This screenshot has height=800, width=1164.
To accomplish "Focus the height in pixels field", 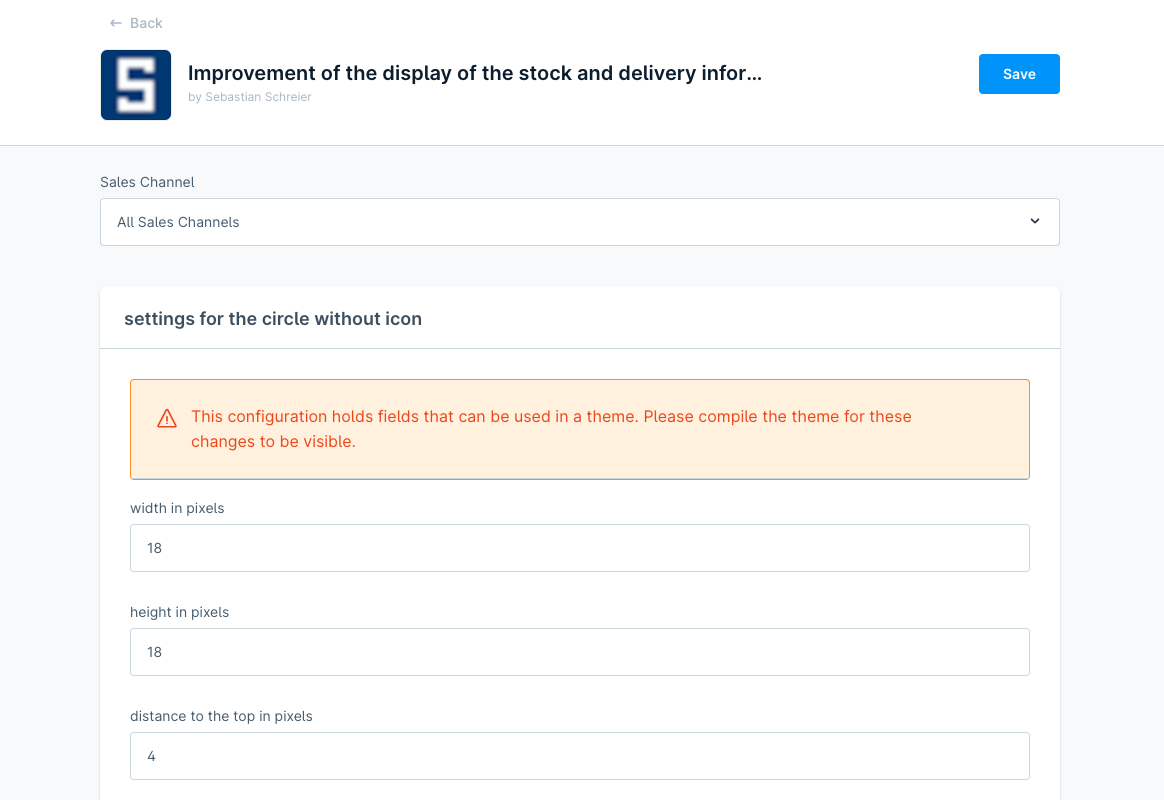I will [x=580, y=652].
